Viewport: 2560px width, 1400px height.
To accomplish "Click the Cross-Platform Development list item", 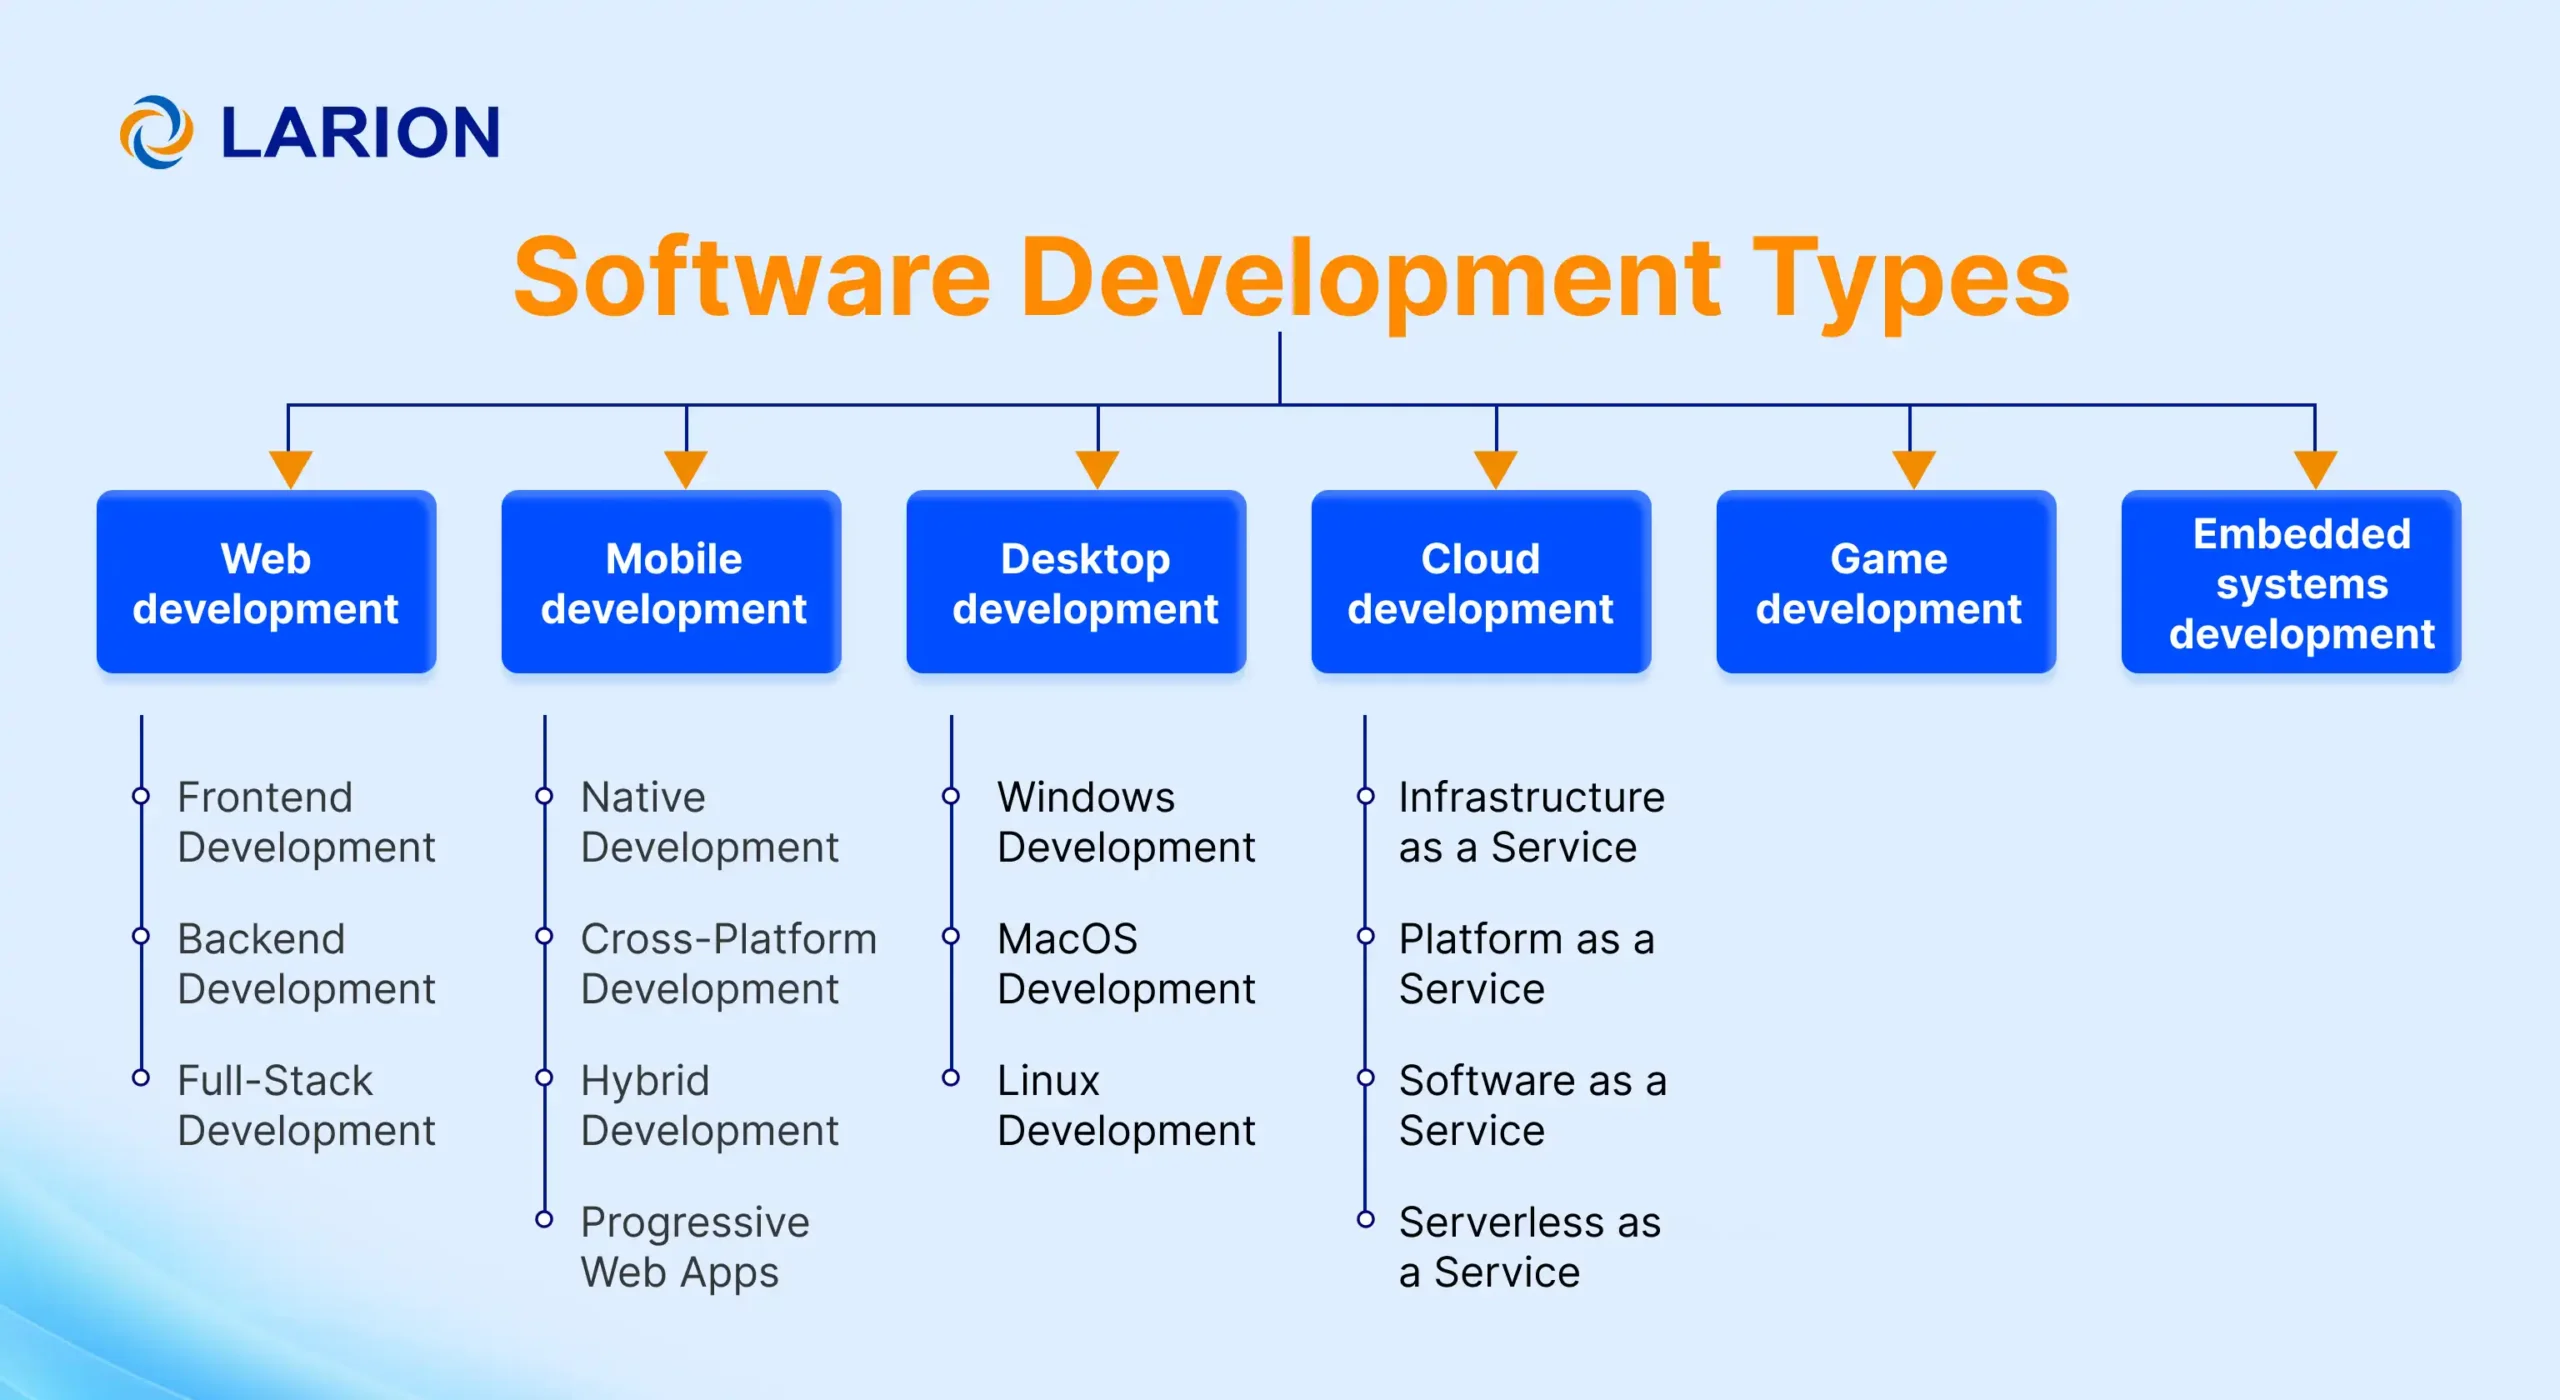I will [x=728, y=964].
